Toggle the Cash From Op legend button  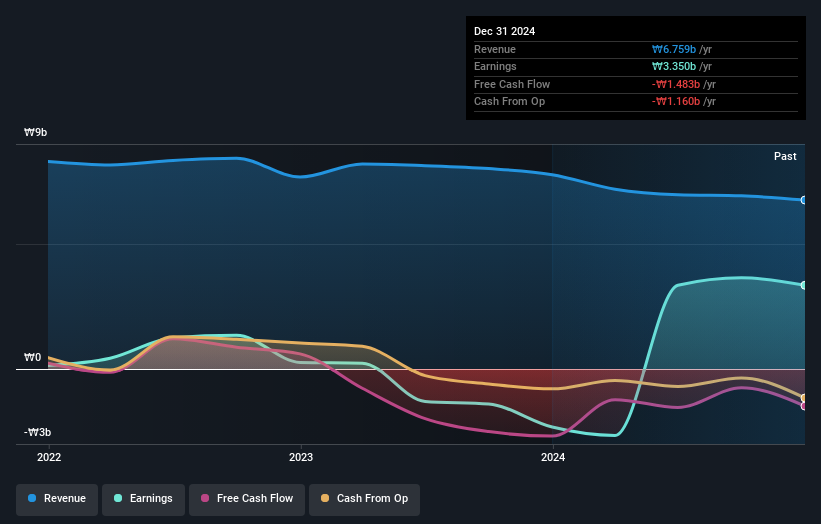click(364, 499)
